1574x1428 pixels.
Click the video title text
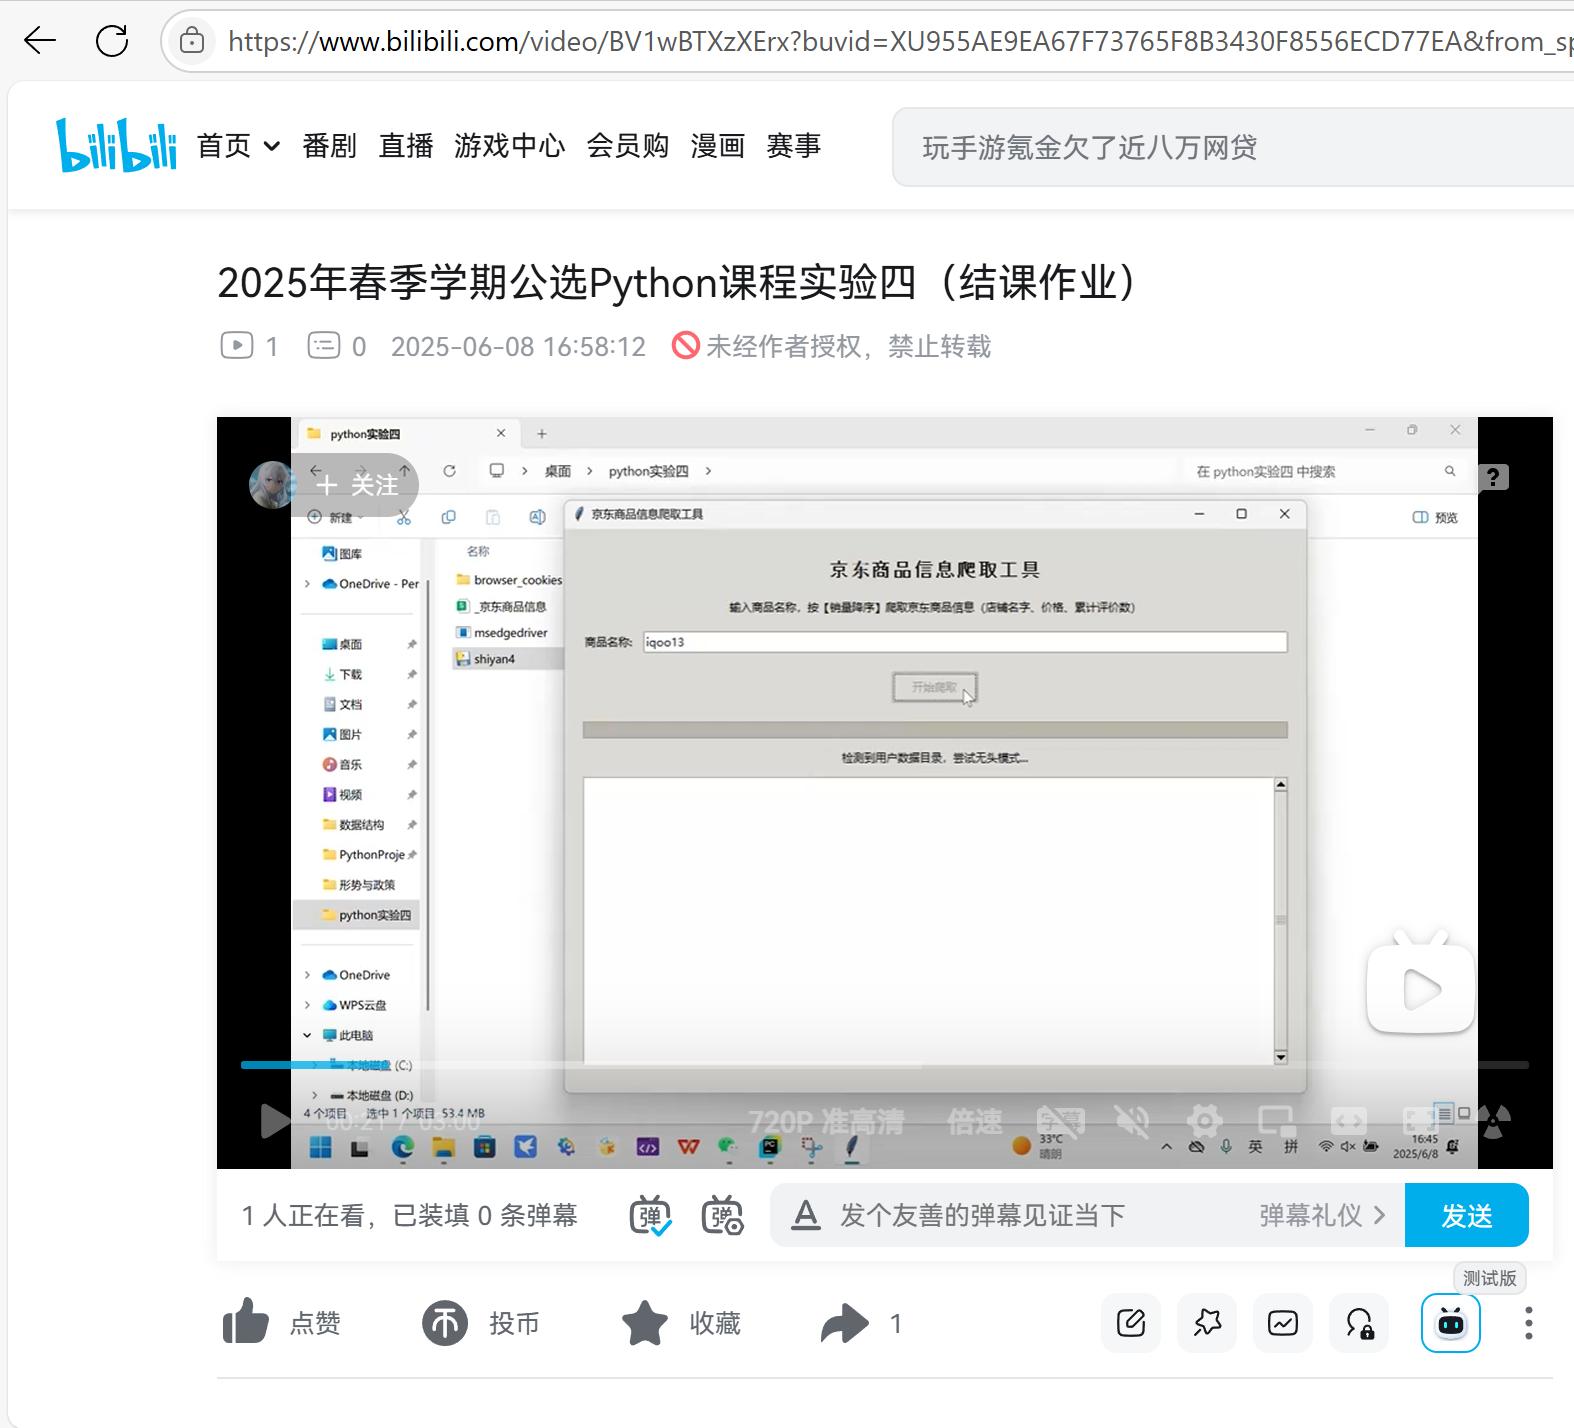pyautogui.click(x=677, y=282)
